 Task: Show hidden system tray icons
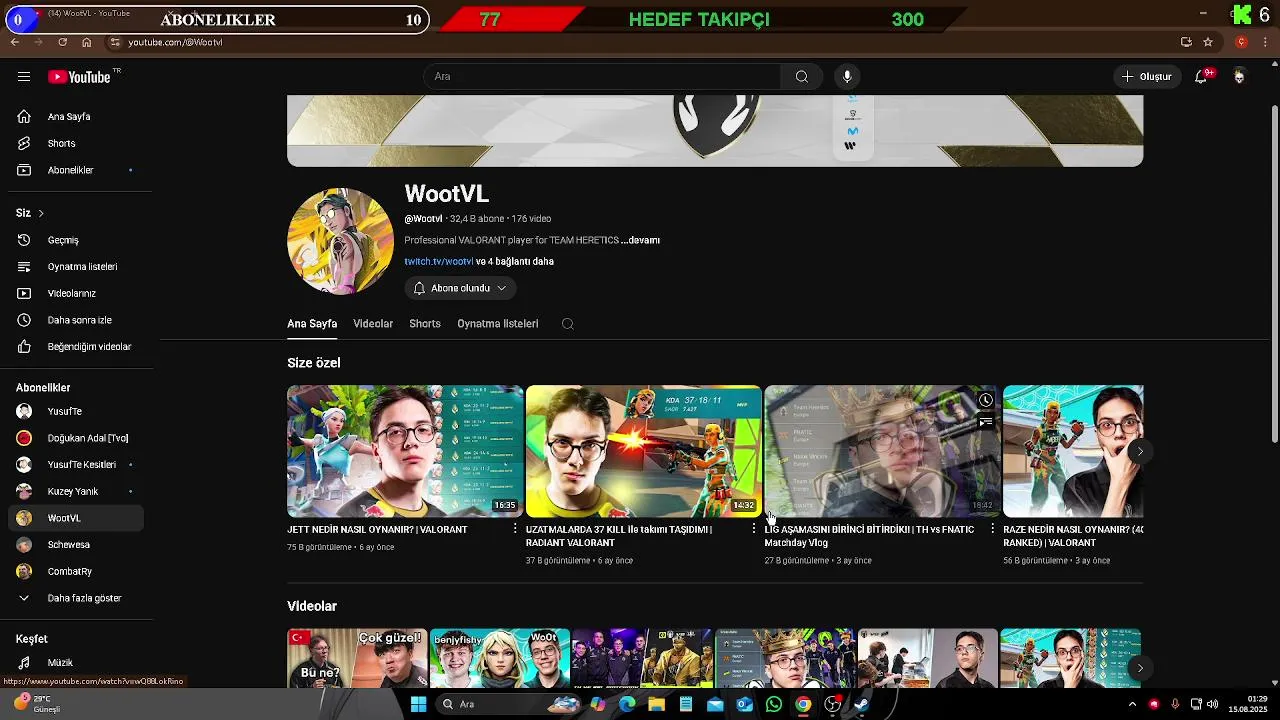1132,704
